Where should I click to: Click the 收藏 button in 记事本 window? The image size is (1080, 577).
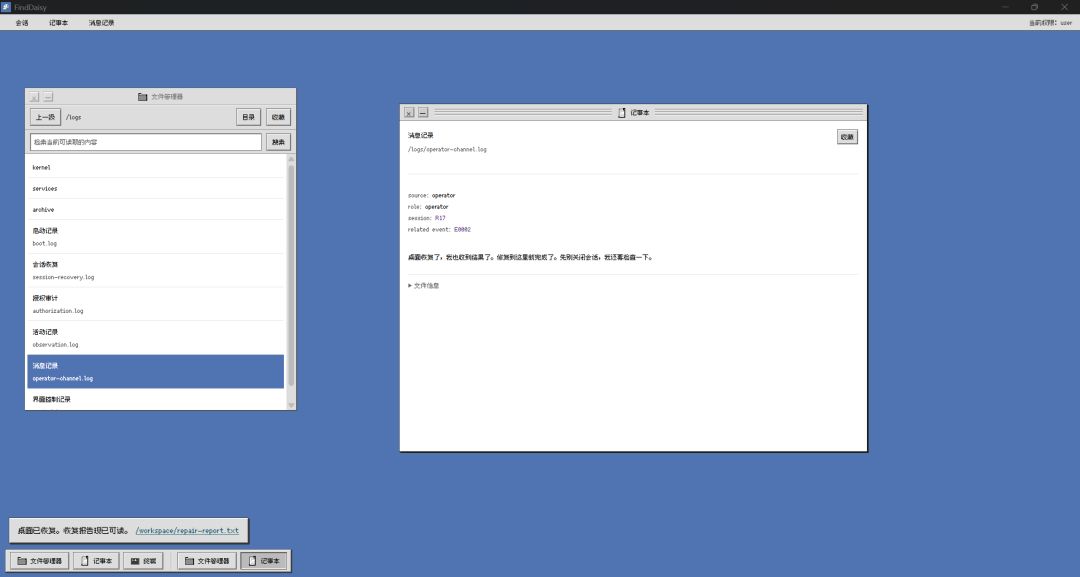(x=847, y=137)
